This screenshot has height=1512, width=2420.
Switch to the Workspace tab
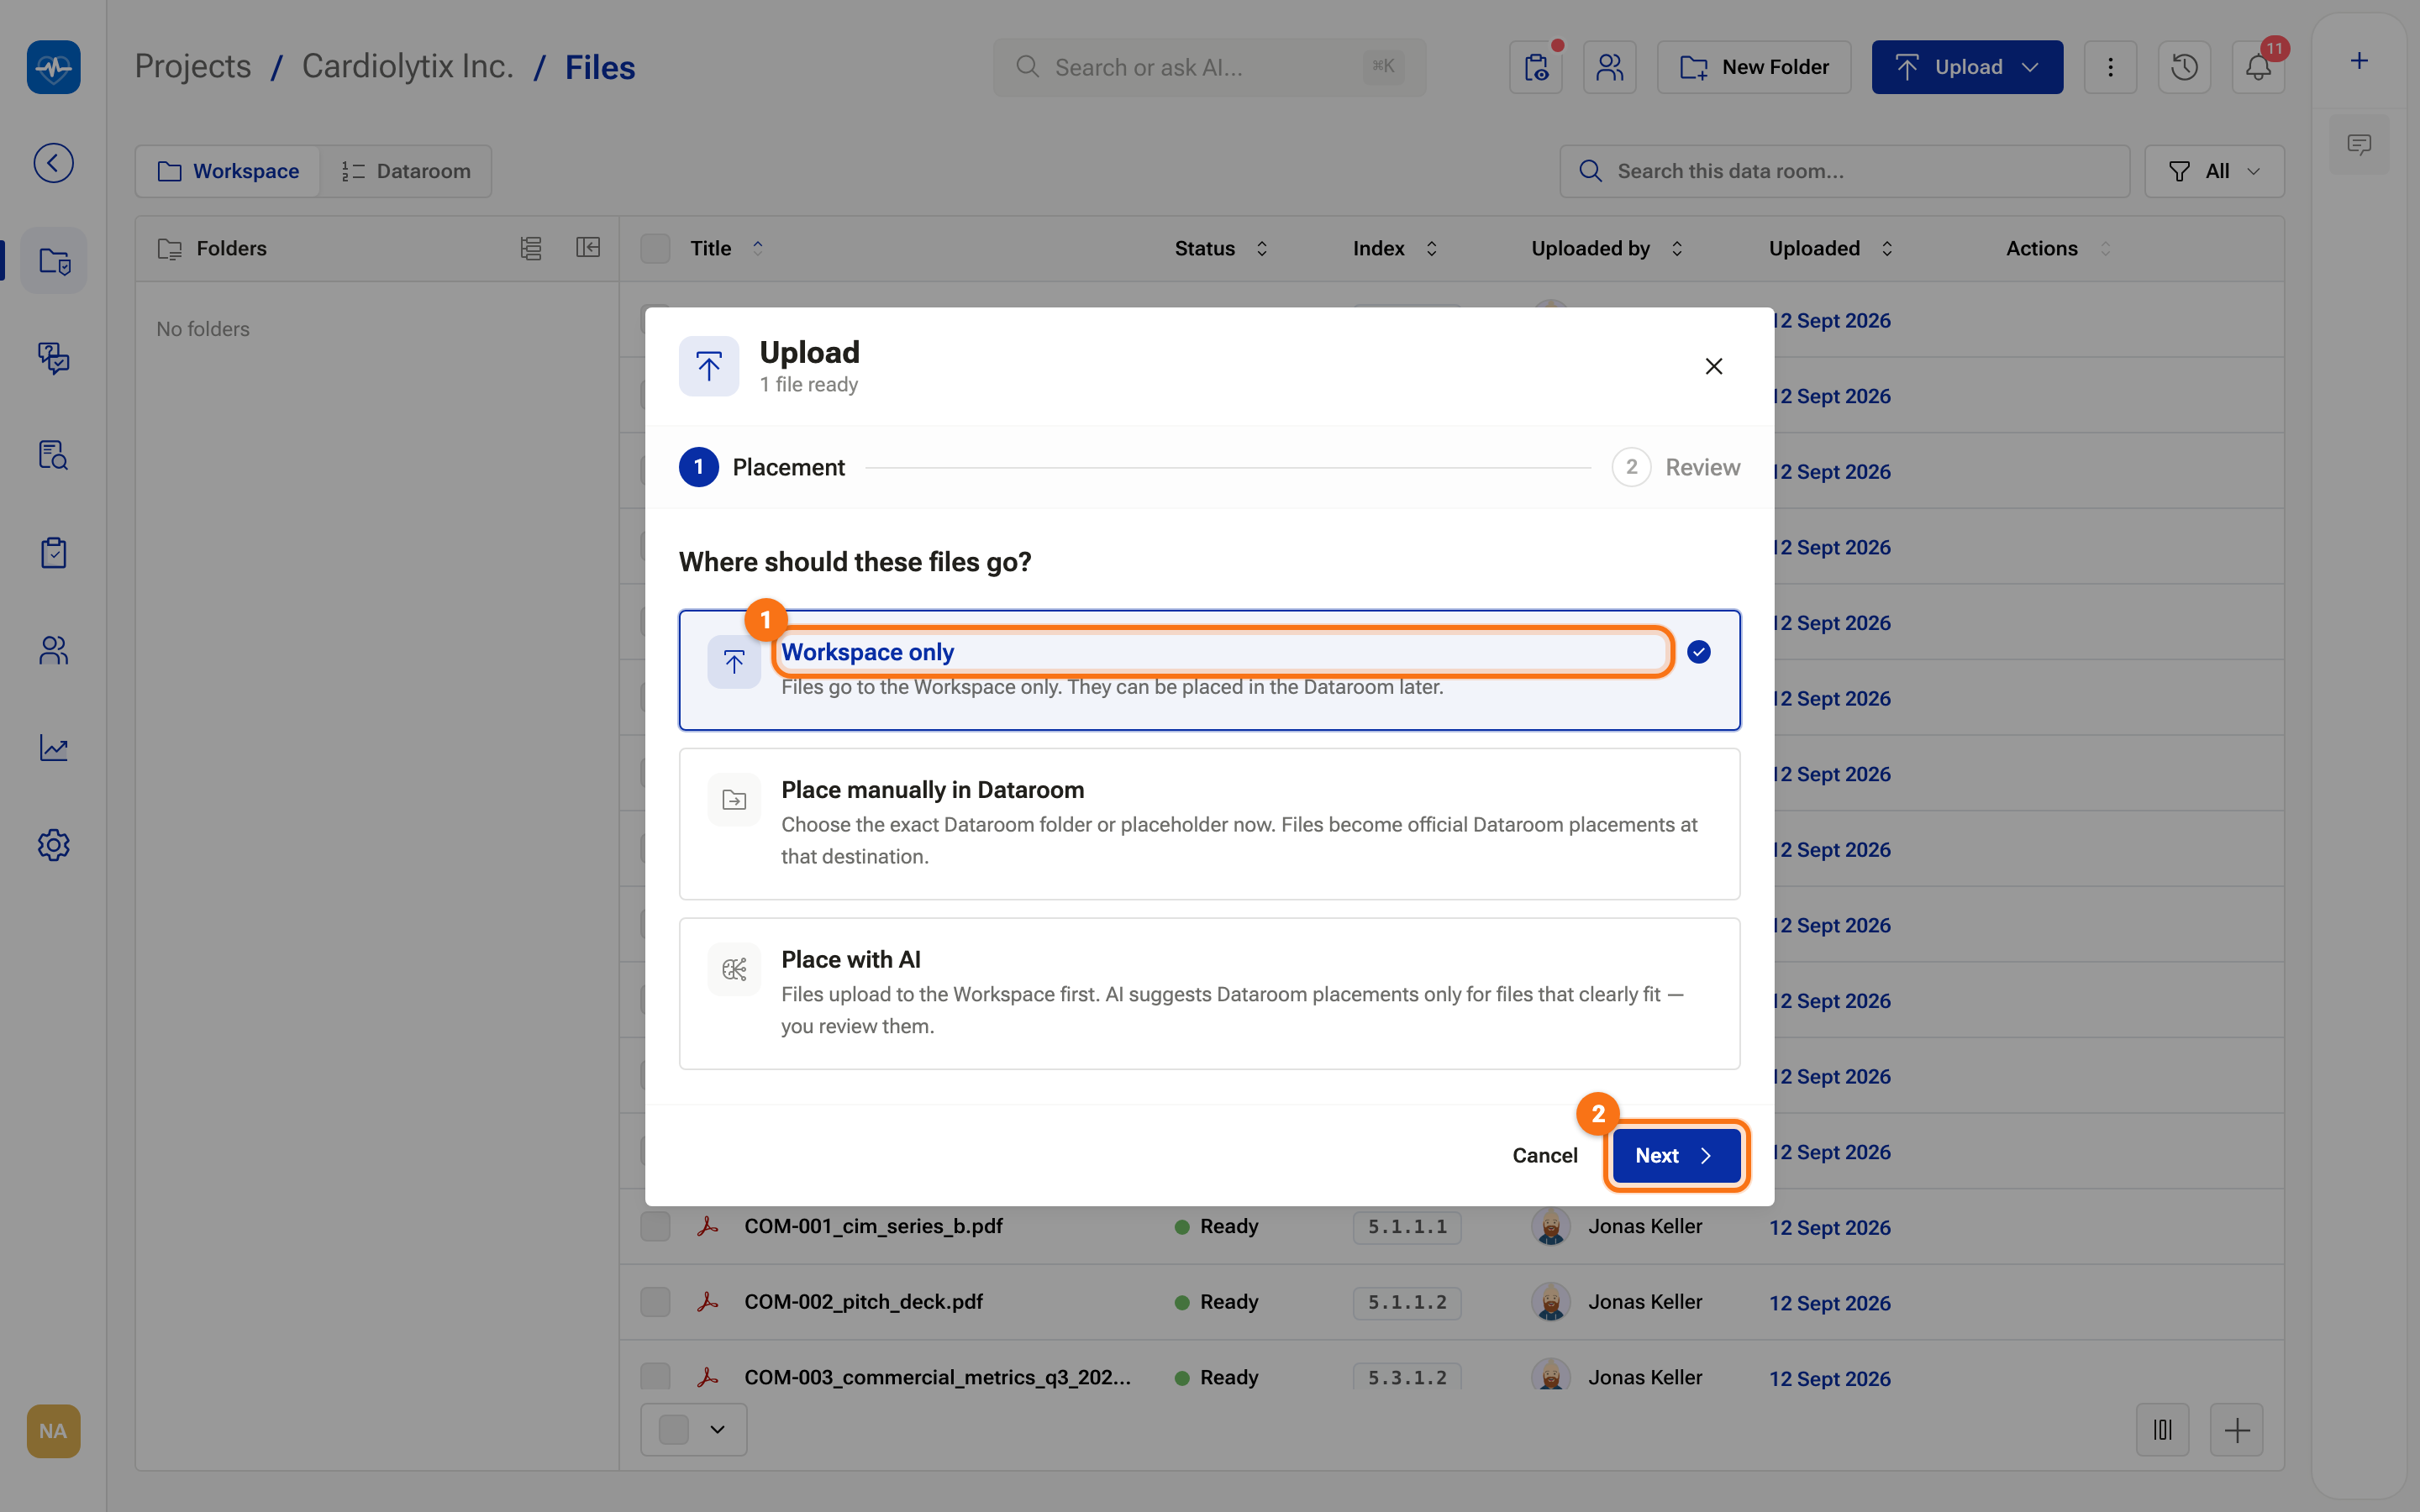pos(228,171)
